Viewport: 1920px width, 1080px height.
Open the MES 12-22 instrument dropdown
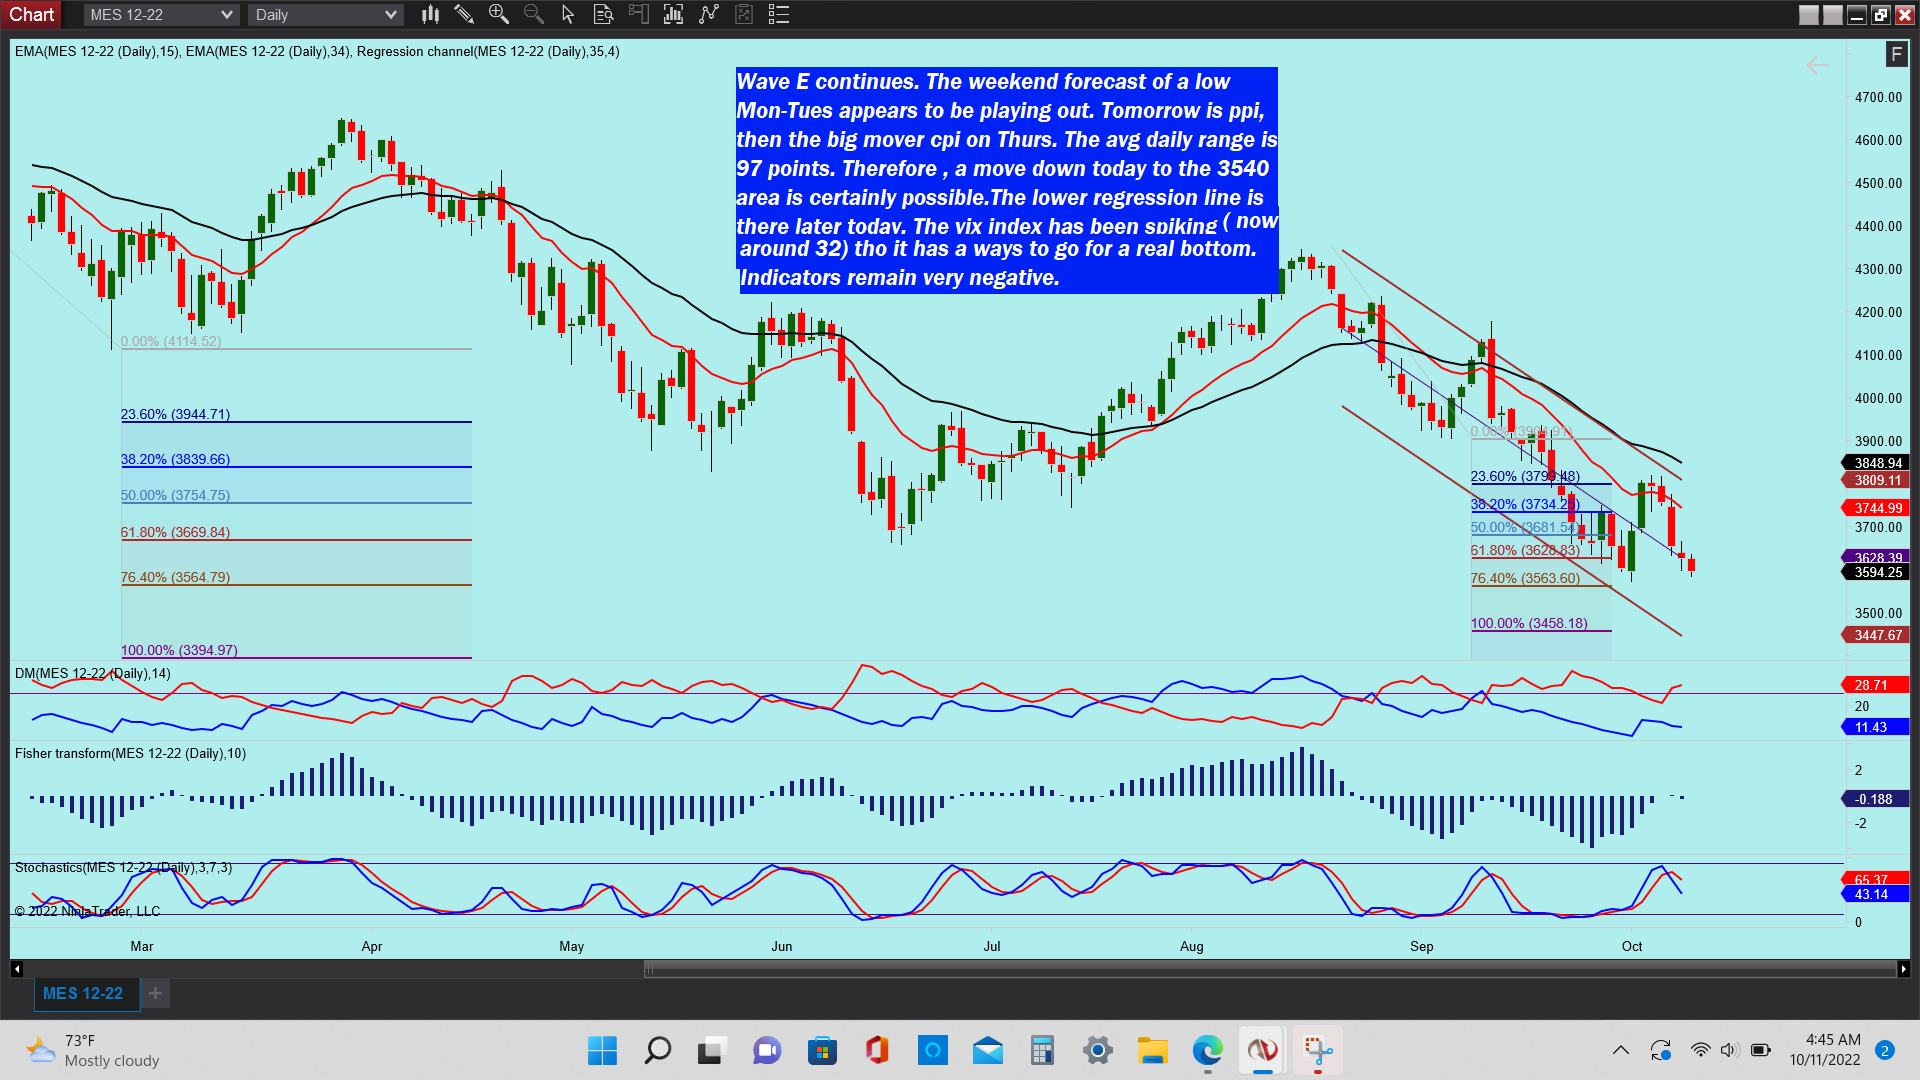coord(160,15)
